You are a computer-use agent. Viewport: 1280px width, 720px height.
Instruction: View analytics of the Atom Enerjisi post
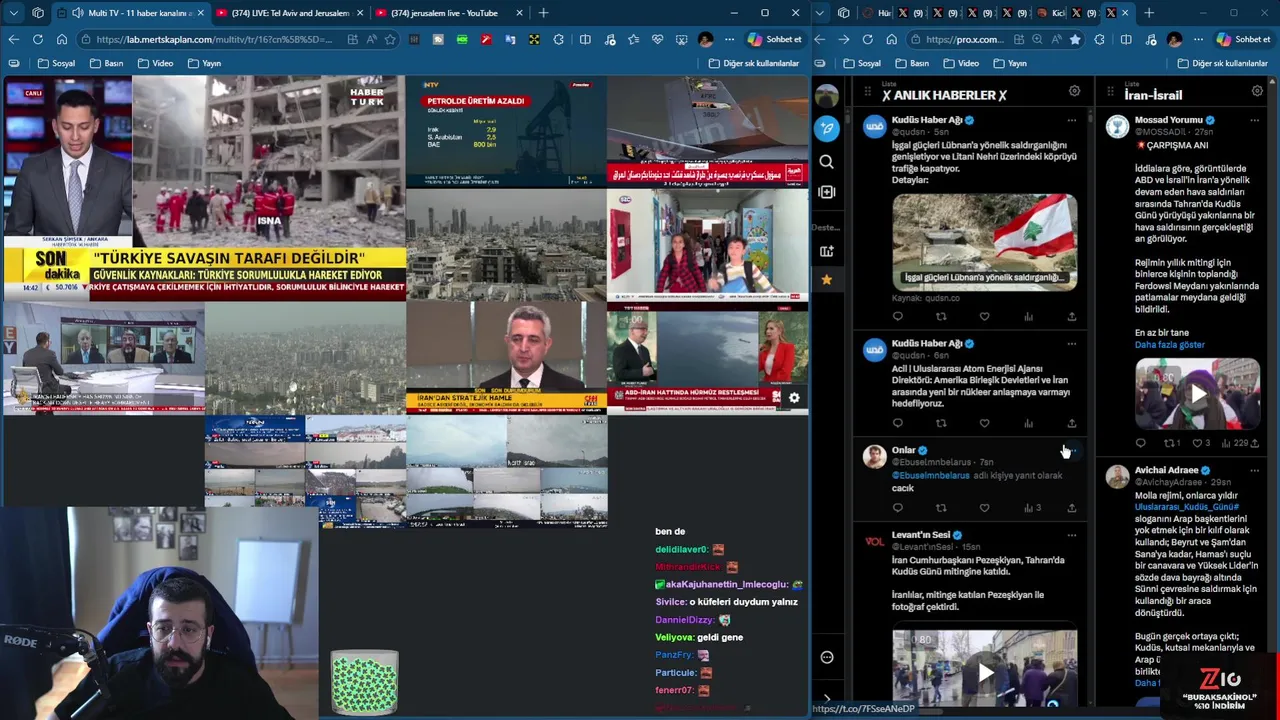pos(1028,423)
